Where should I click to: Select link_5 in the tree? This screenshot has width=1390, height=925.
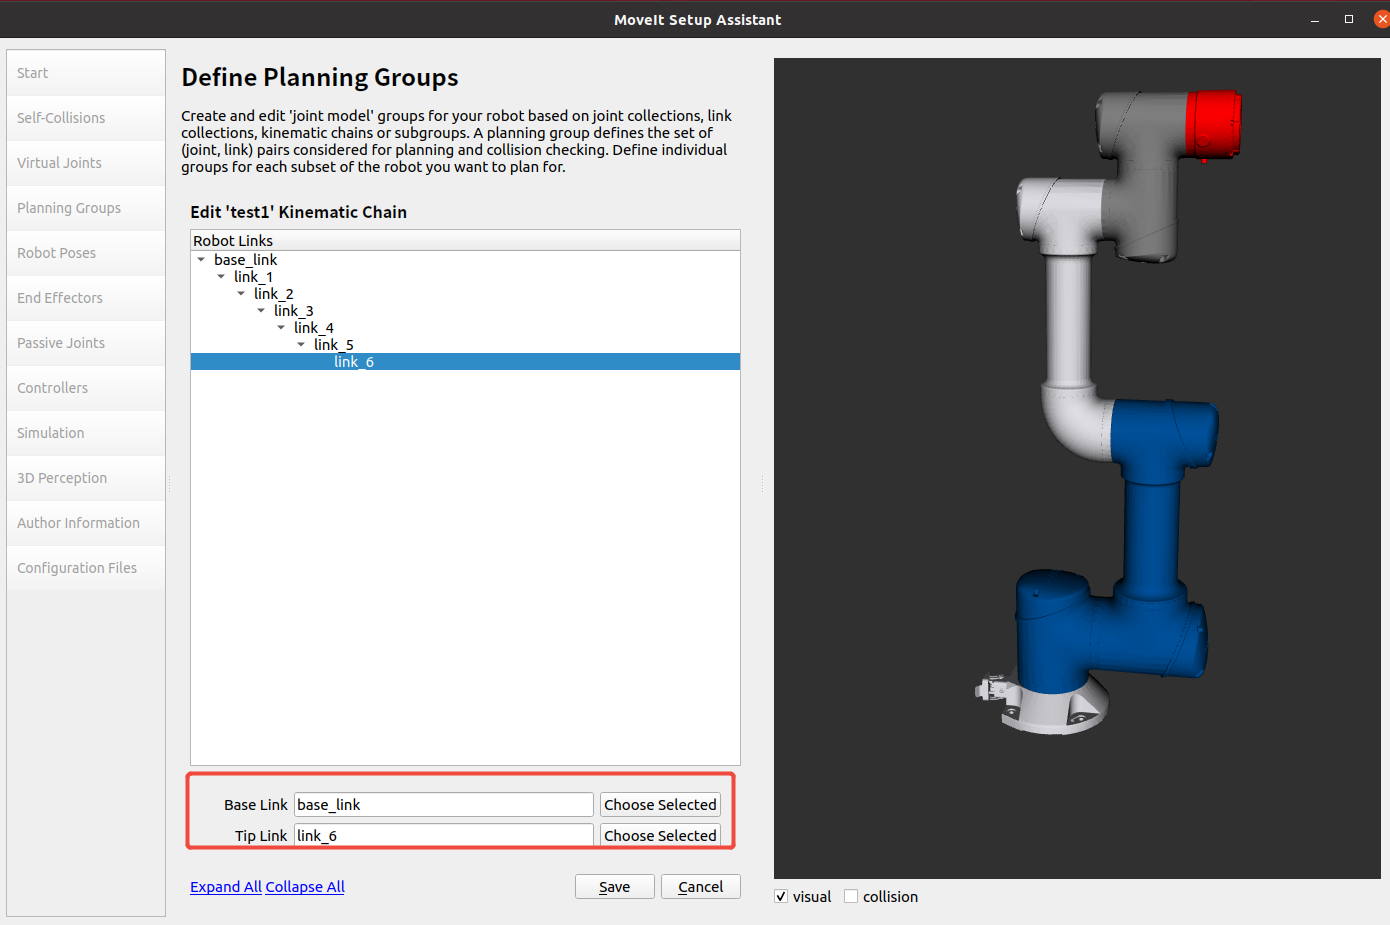pos(333,345)
